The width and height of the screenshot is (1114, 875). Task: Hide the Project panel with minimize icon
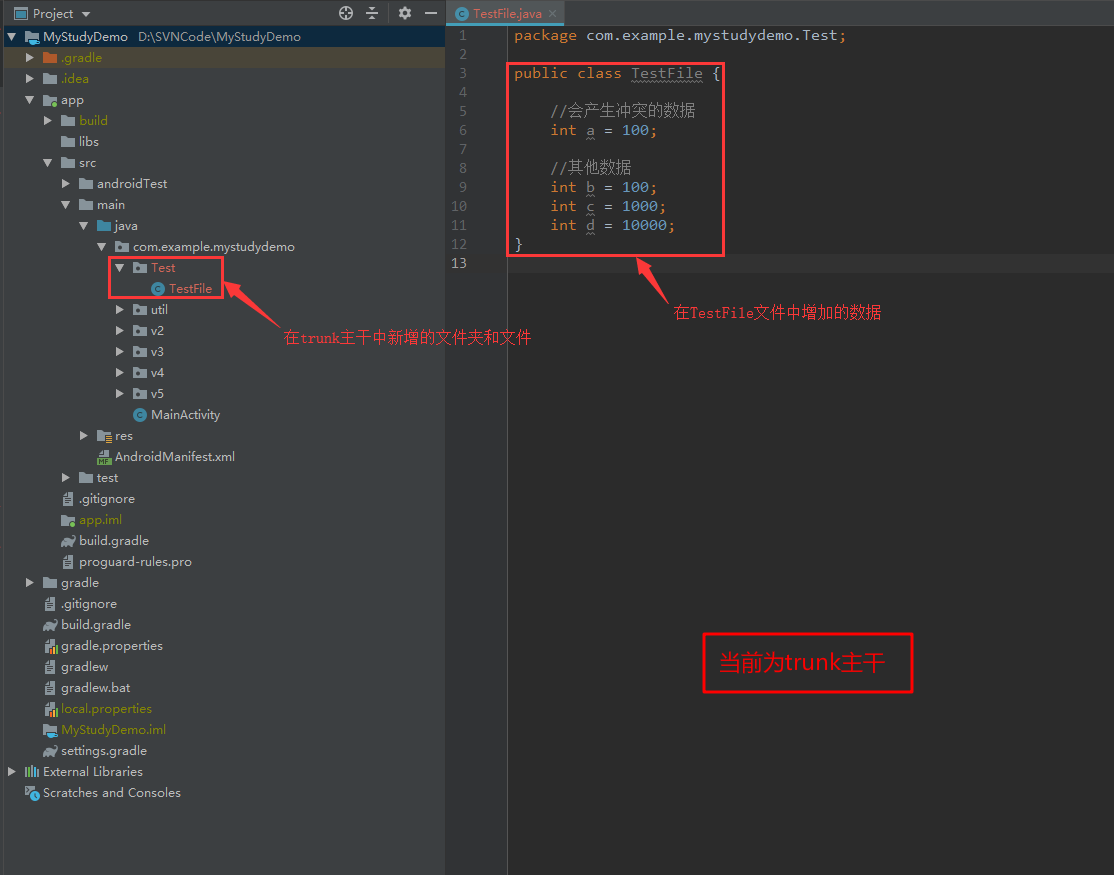point(431,13)
